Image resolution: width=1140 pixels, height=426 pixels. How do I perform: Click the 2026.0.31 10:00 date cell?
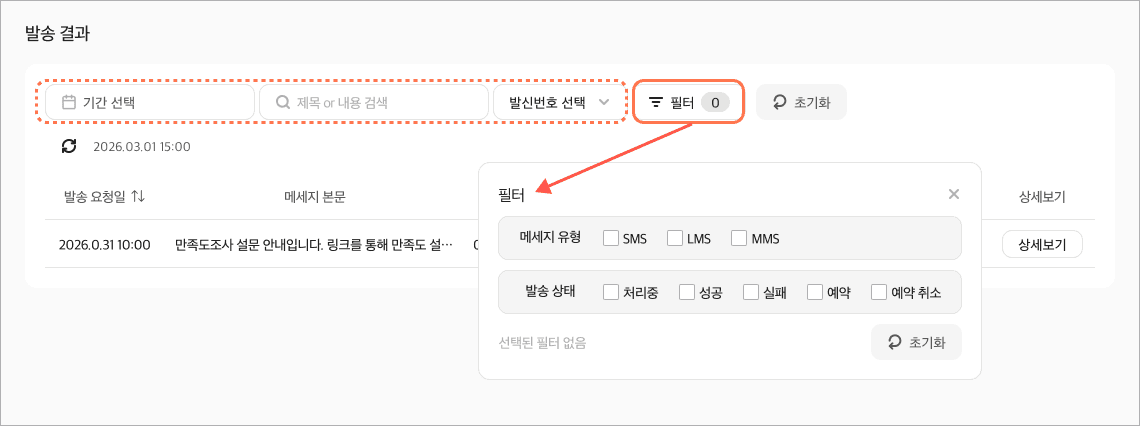click(105, 244)
